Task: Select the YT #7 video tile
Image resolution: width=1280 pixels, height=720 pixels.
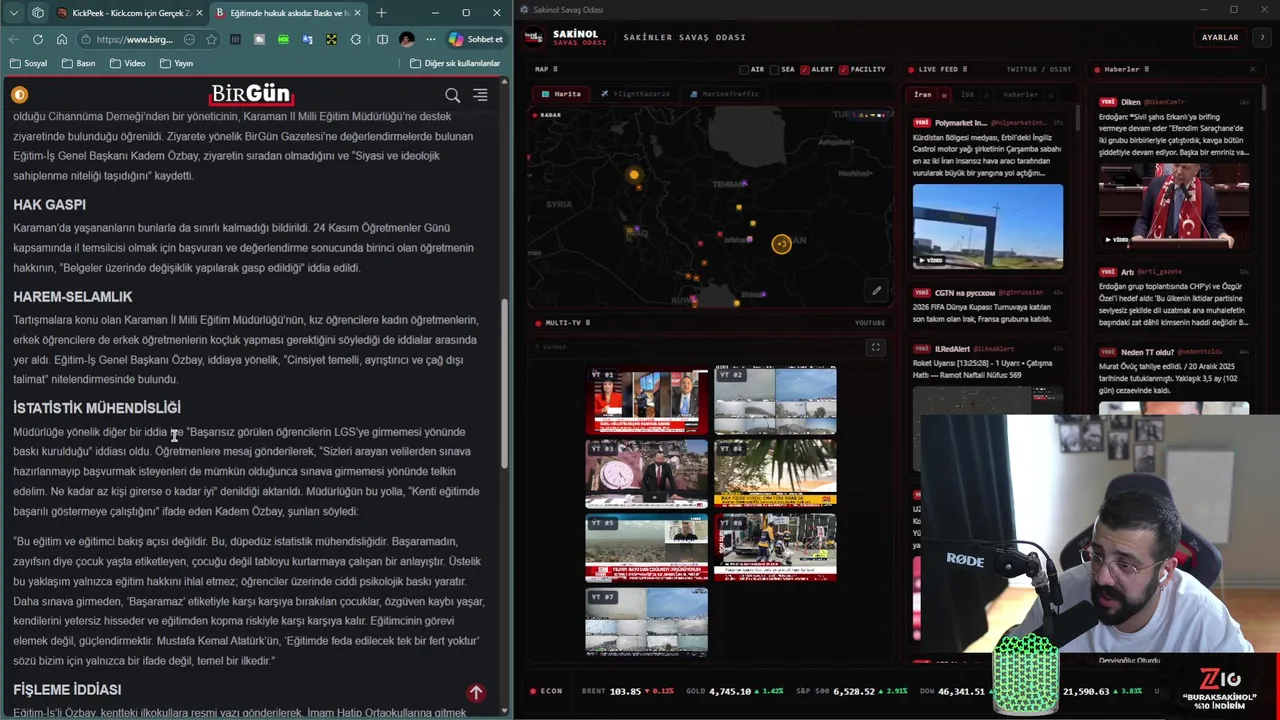Action: pos(647,622)
